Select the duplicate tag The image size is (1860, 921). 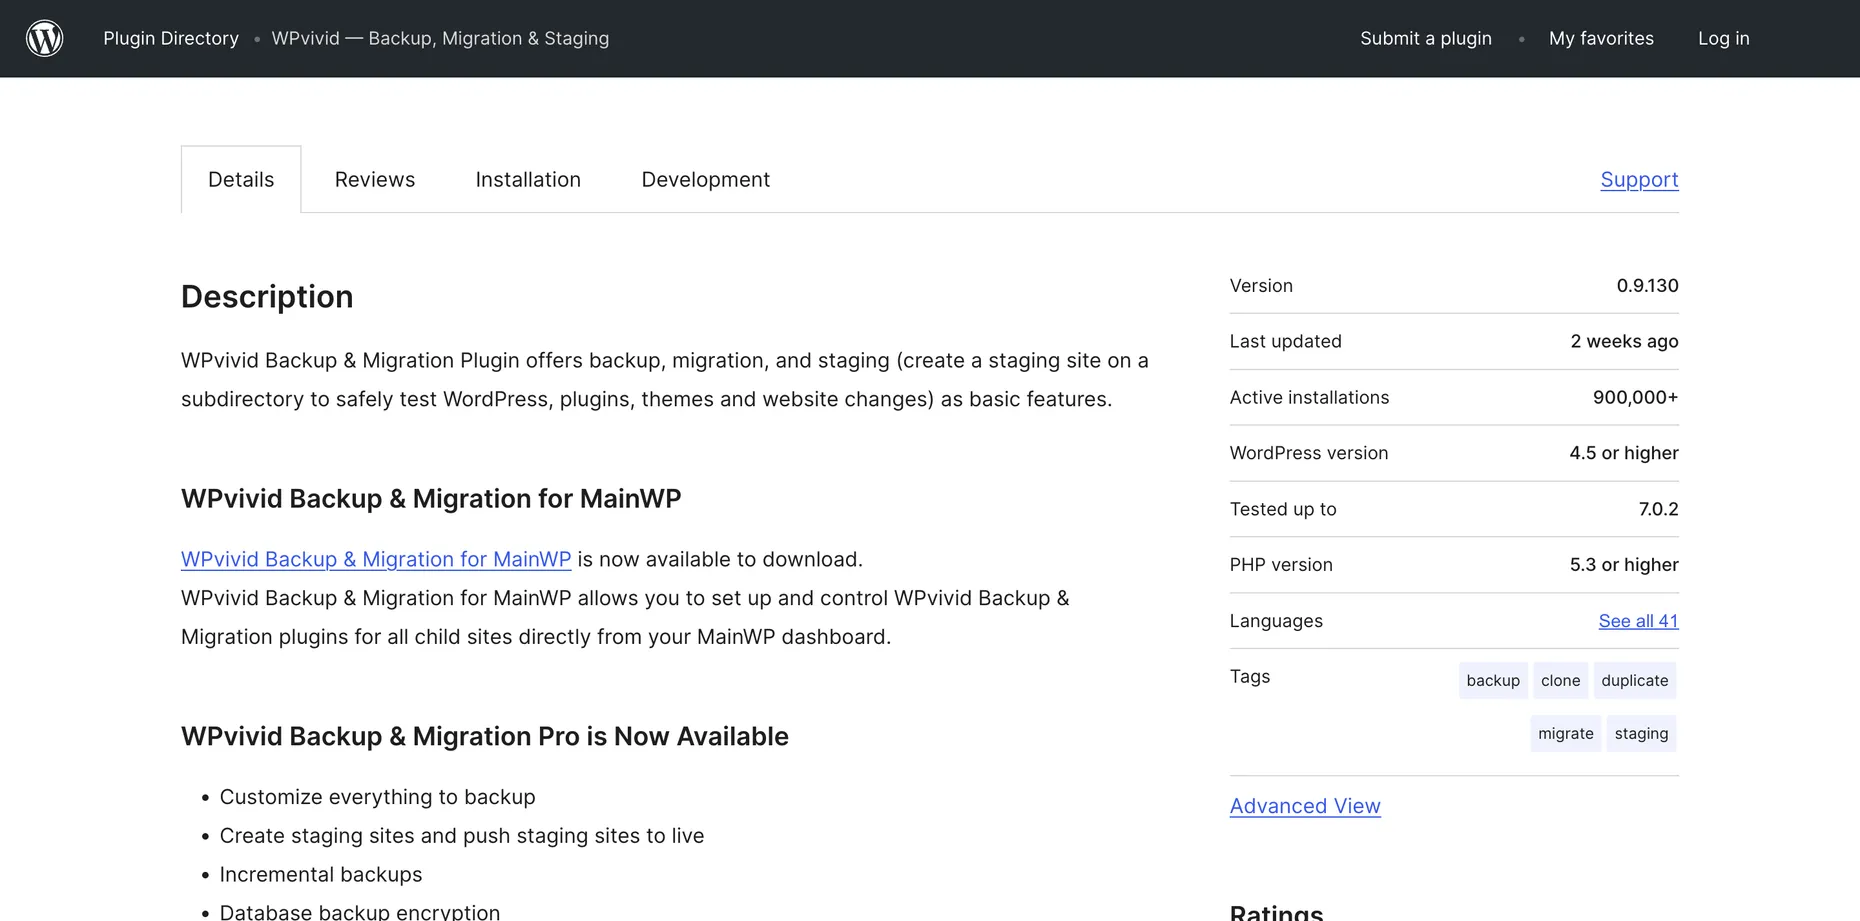(1635, 680)
